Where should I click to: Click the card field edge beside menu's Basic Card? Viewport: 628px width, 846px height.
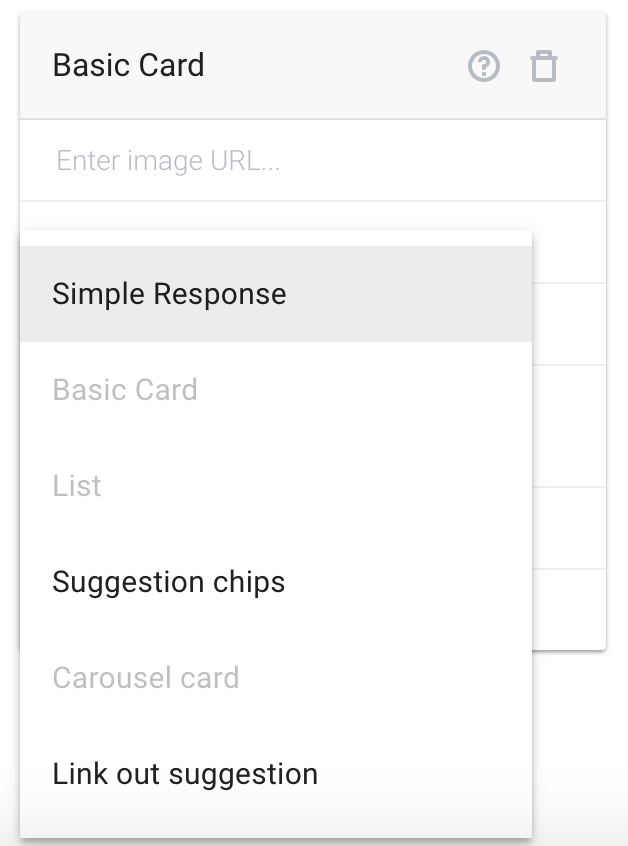click(x=569, y=426)
